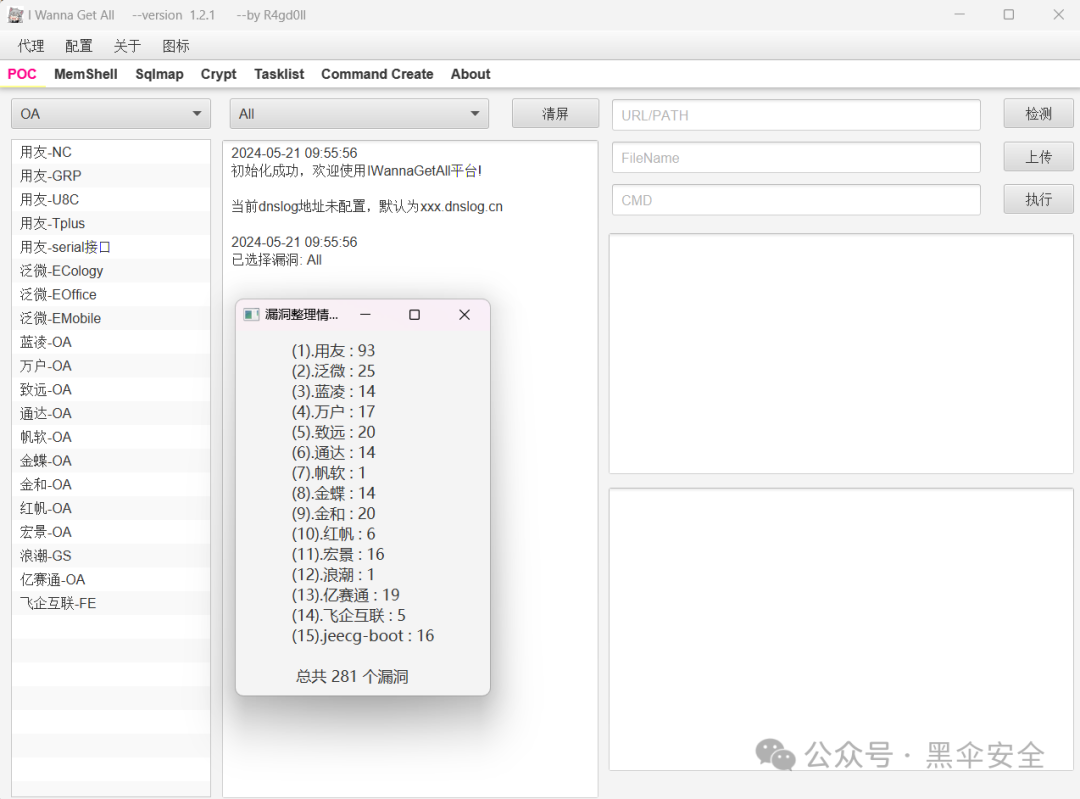The height and width of the screenshot is (799, 1080).
Task: Open the 代理 menu
Action: (31, 46)
